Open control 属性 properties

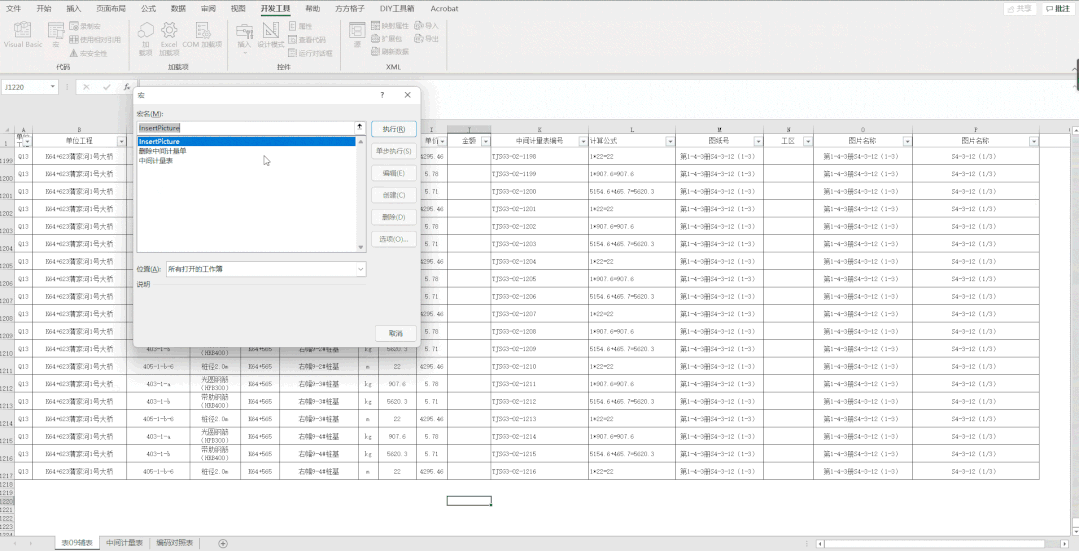pos(300,26)
